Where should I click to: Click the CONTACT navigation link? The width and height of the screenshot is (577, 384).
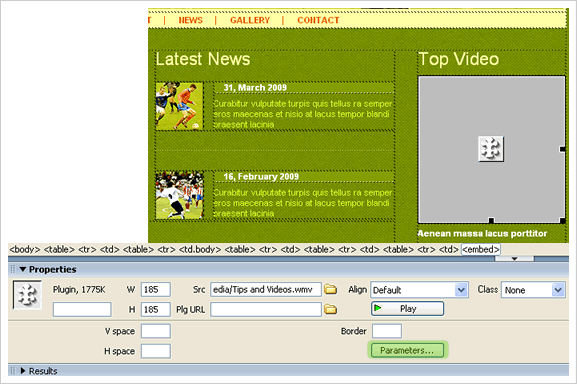(318, 20)
